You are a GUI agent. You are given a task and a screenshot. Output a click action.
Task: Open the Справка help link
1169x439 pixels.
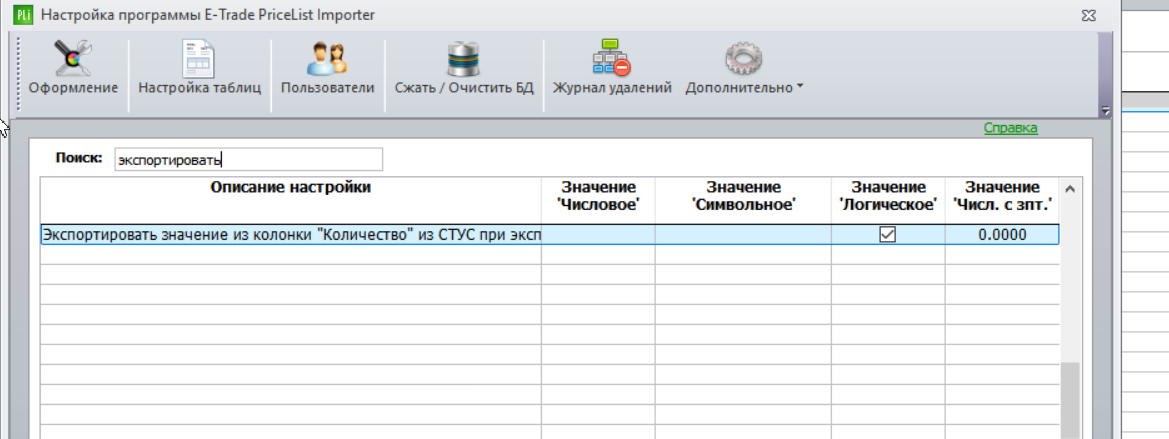point(1010,128)
